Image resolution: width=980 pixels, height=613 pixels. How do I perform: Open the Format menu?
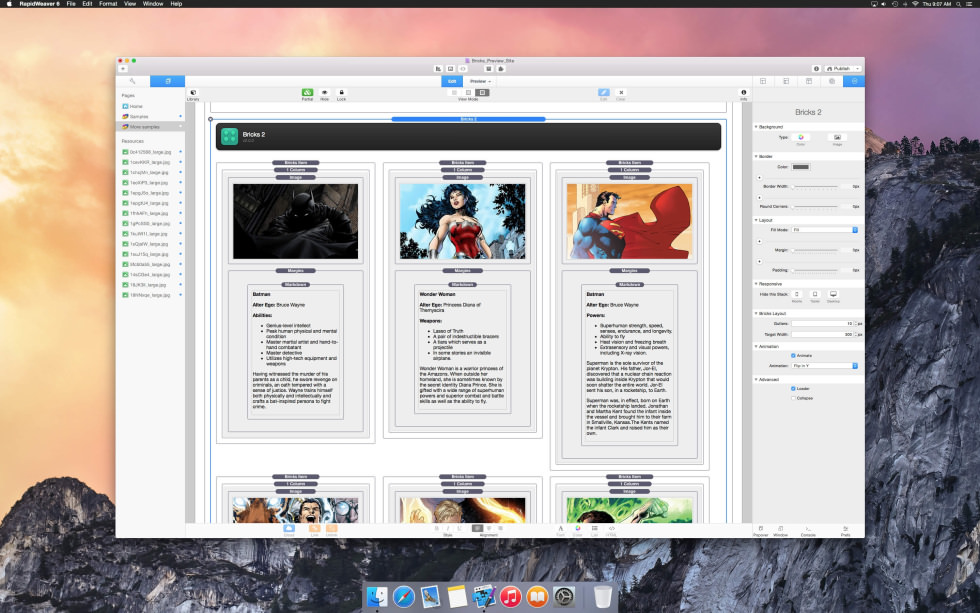tap(108, 4)
